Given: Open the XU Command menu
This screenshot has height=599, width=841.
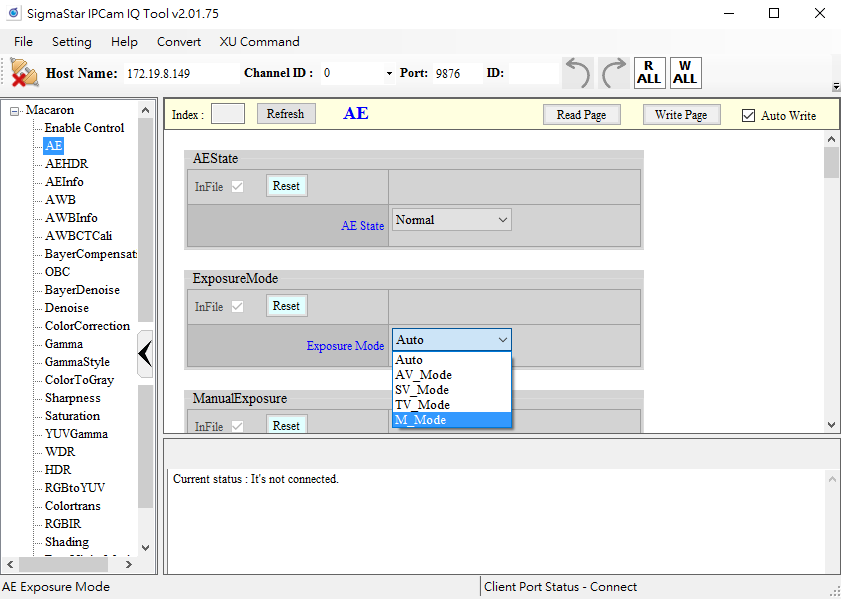Looking at the screenshot, I should (259, 42).
